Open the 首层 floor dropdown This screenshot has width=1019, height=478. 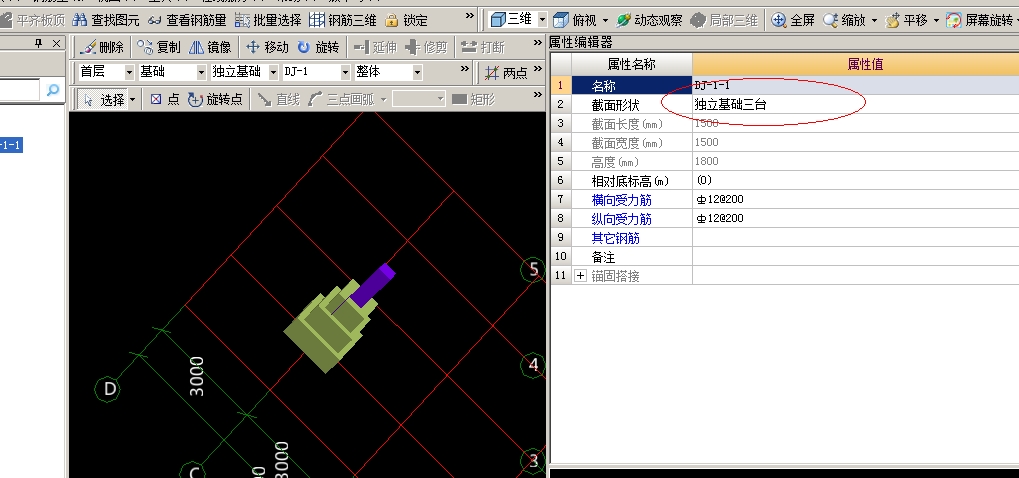[129, 72]
